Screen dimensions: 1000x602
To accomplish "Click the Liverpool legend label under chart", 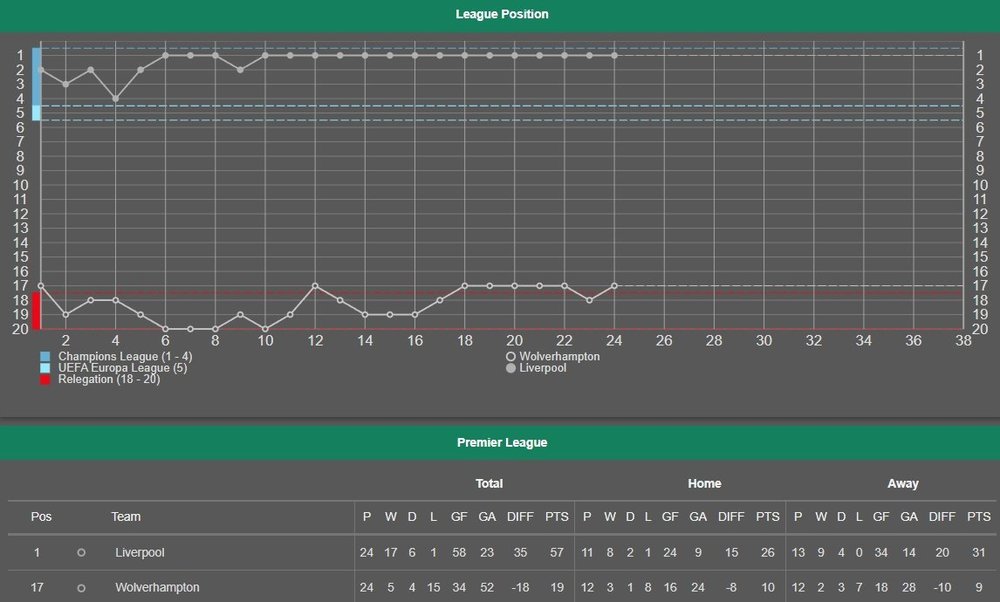I will pos(543,368).
